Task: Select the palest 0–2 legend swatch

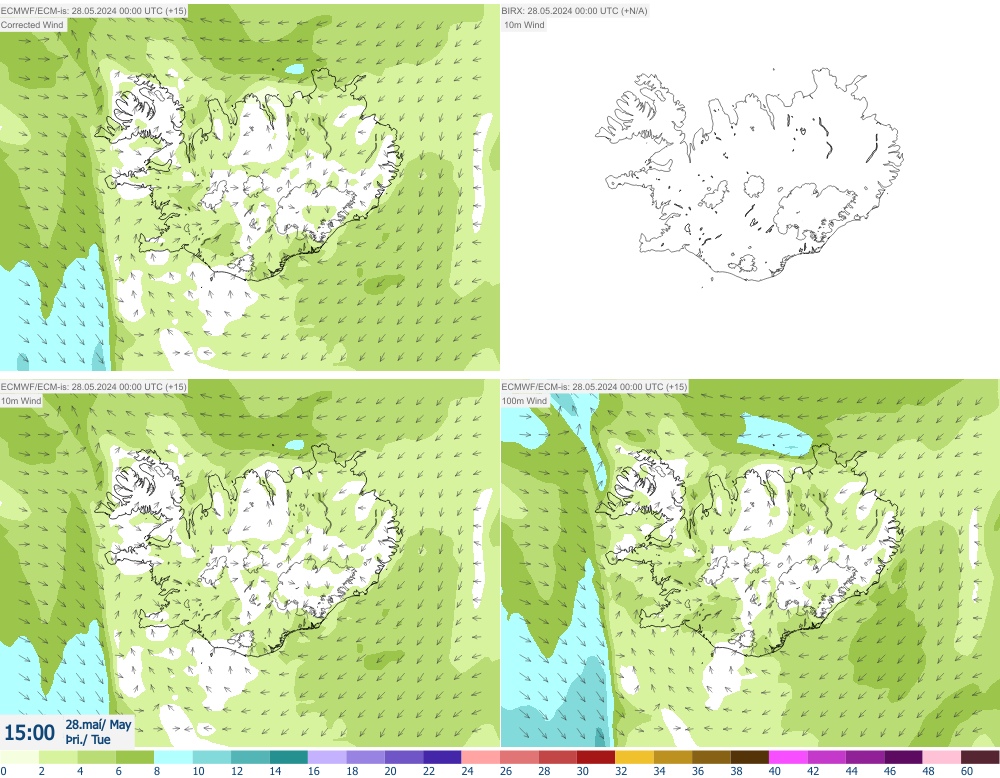Action: pos(19,757)
